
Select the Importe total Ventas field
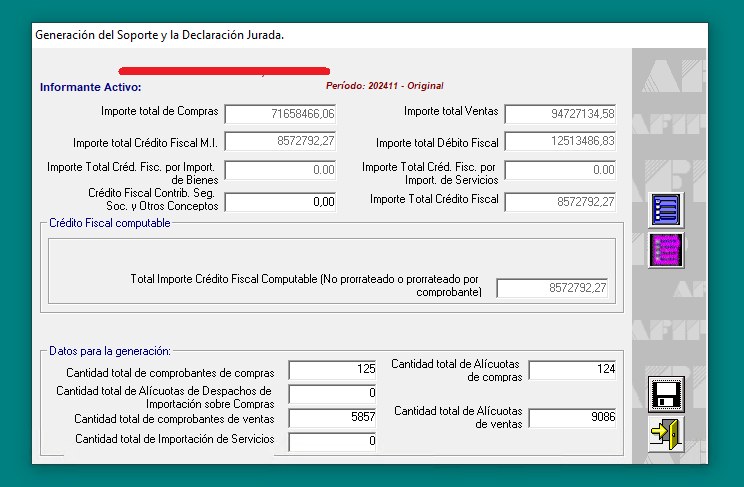point(560,114)
